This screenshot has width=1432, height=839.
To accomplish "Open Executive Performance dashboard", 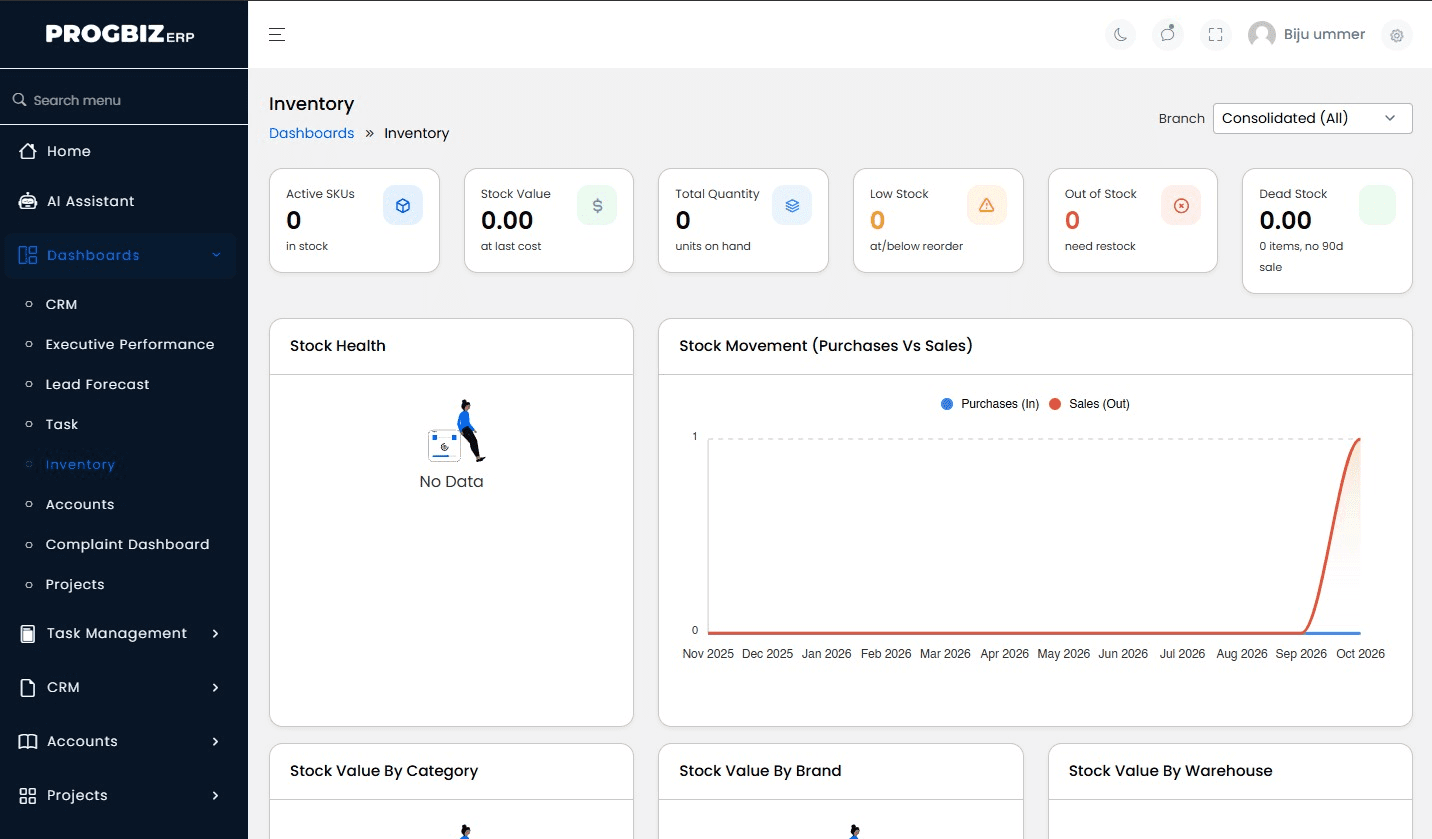I will tap(130, 344).
